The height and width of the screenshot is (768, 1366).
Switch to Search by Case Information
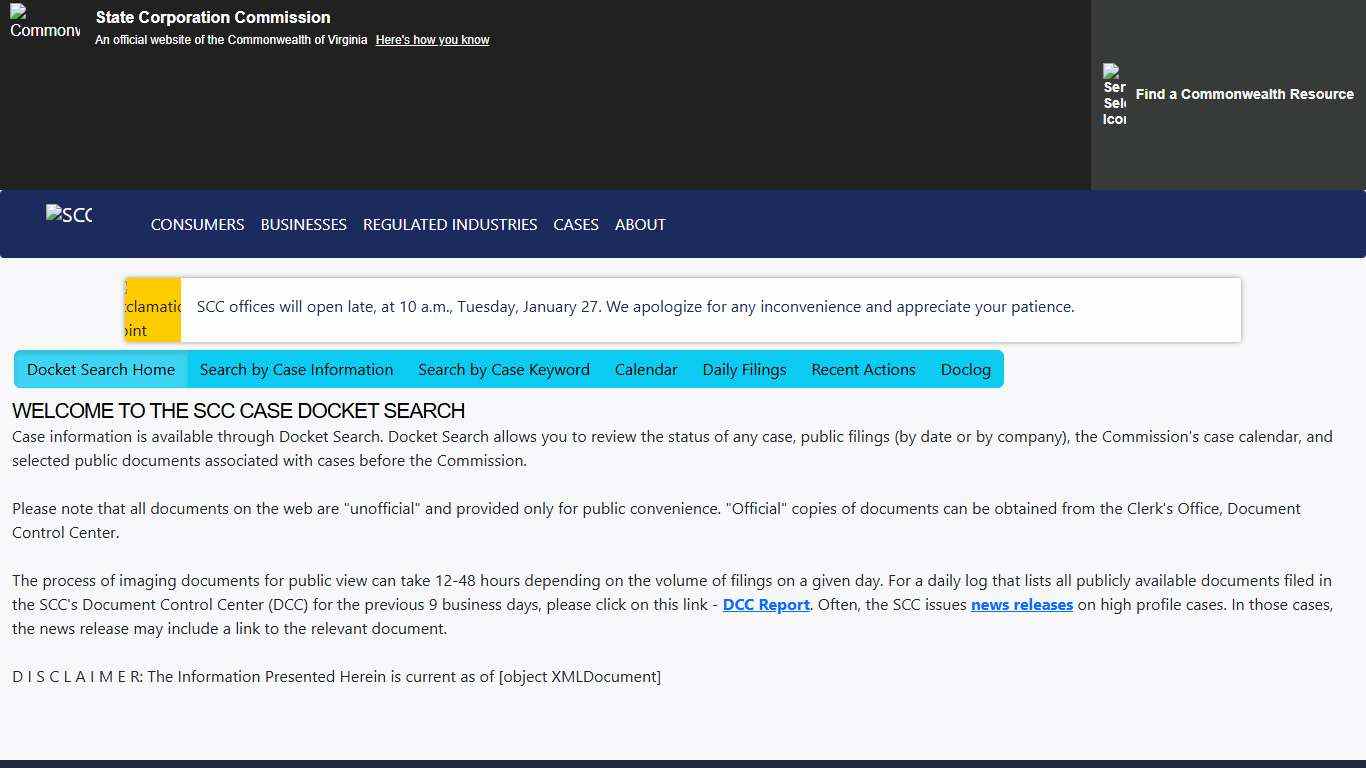click(296, 369)
